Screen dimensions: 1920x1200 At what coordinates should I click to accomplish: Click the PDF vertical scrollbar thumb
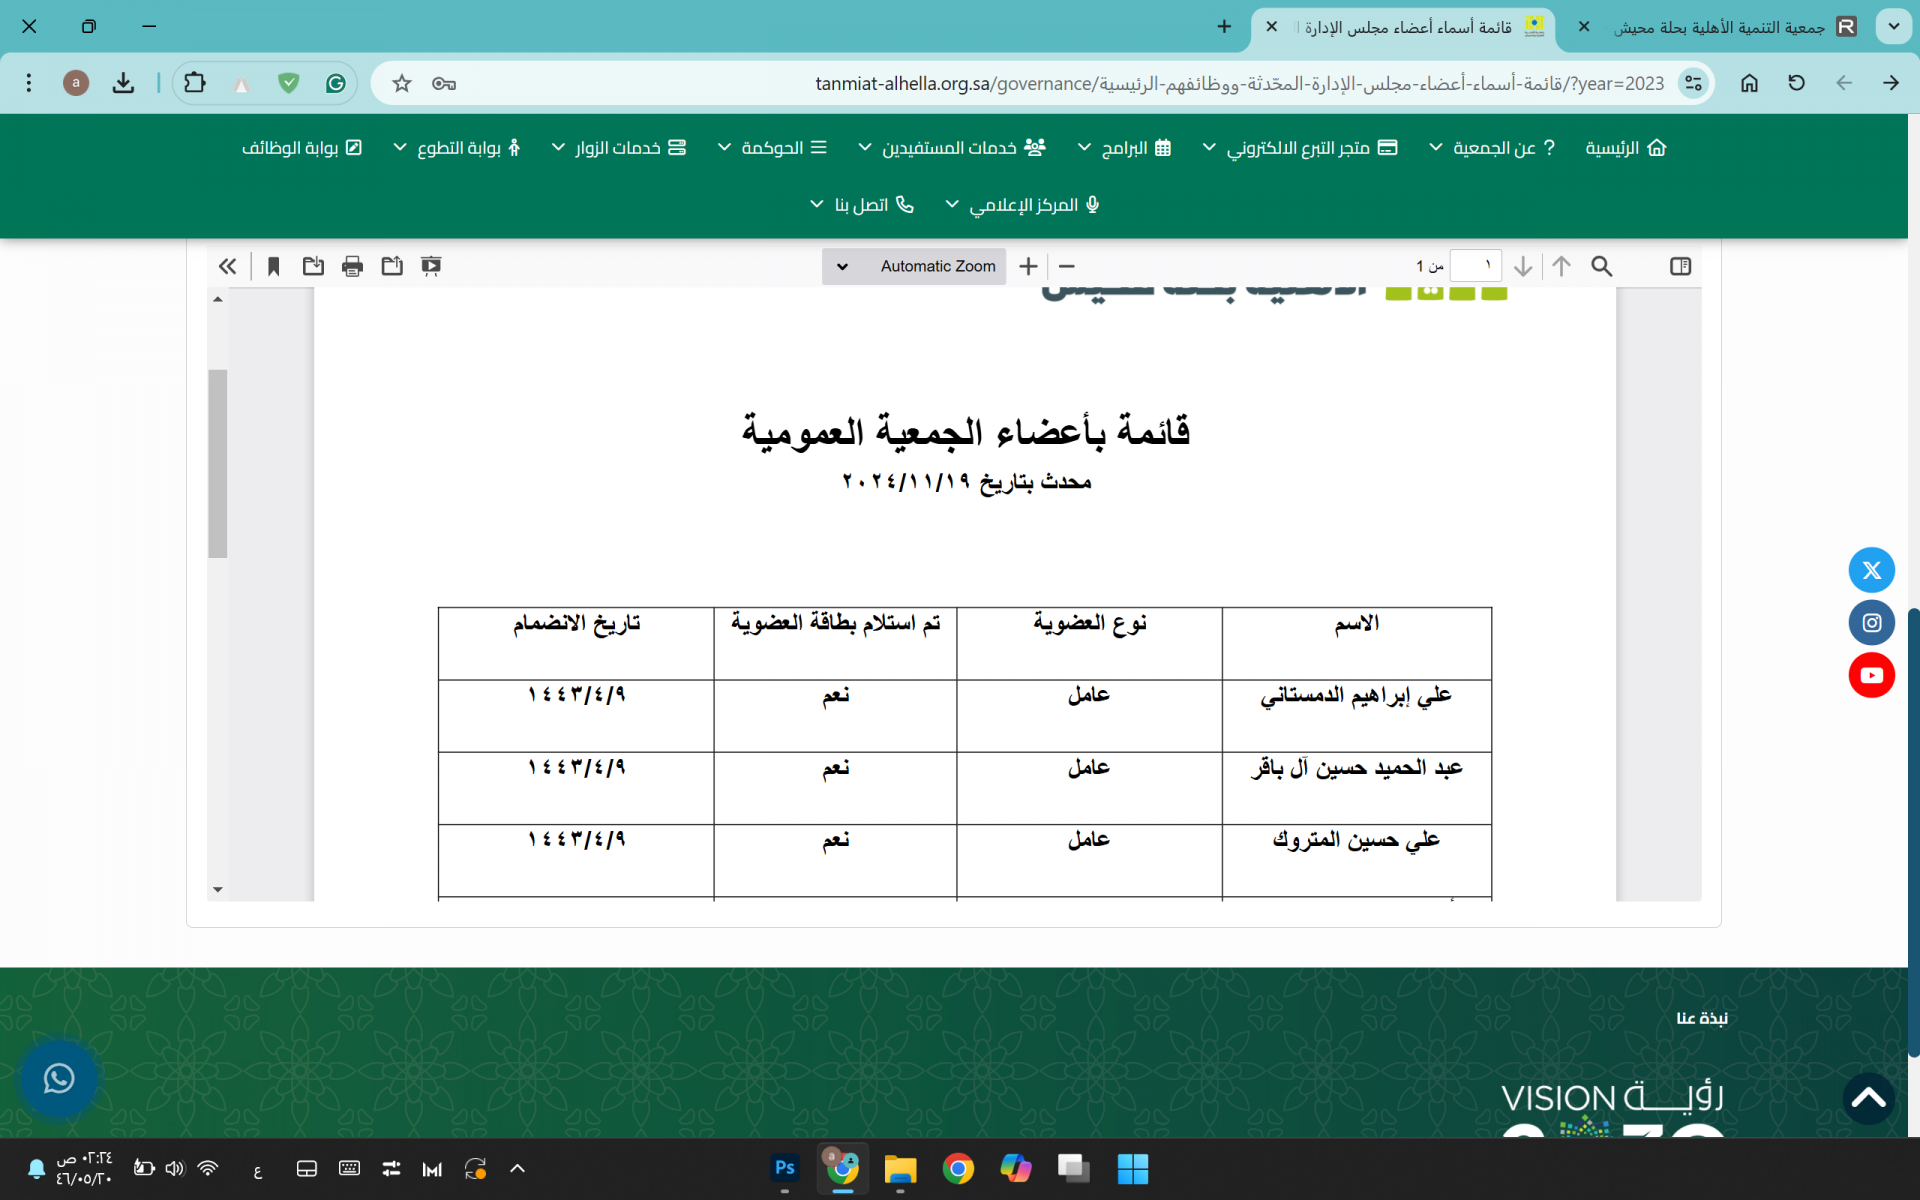coord(218,464)
